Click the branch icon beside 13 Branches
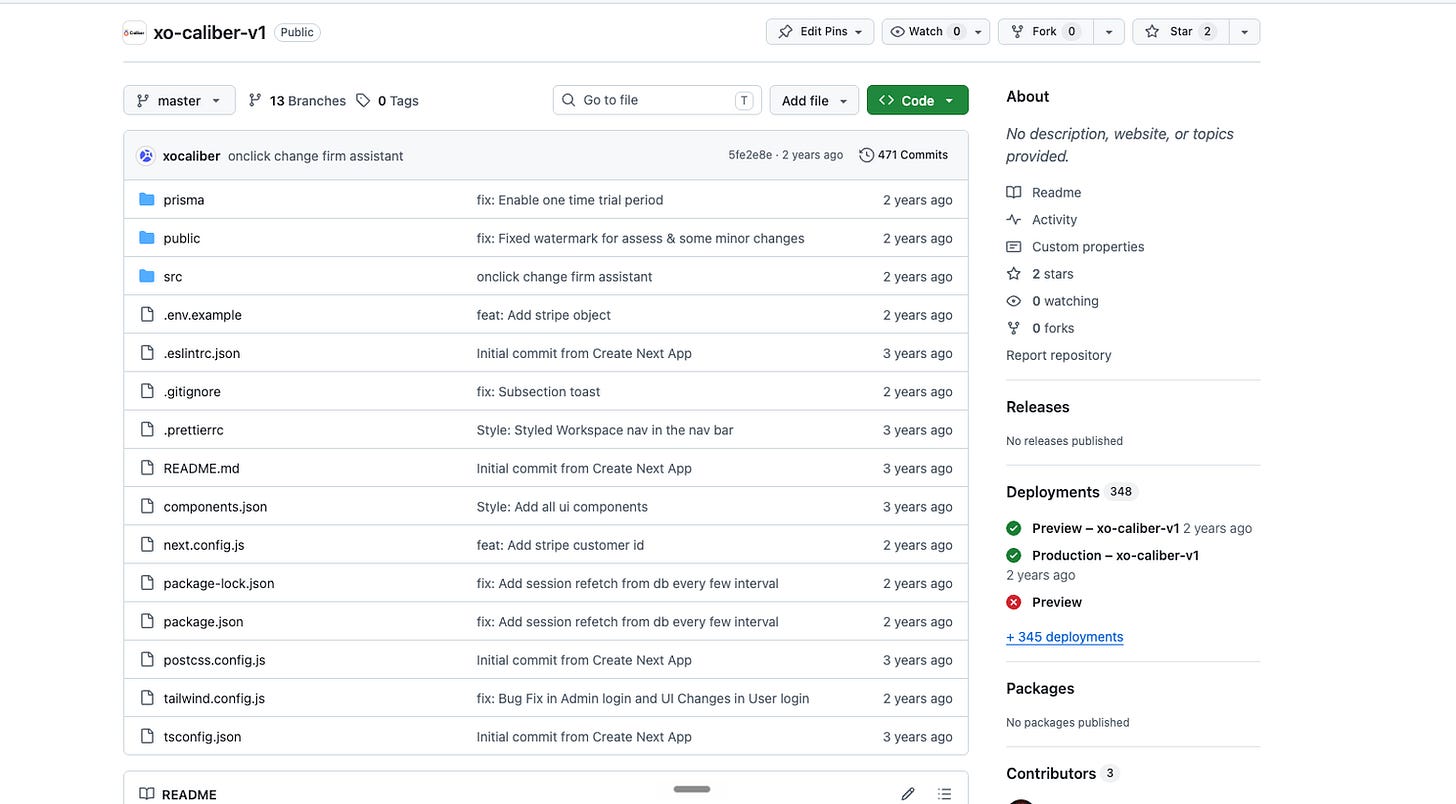1456x804 pixels. tap(255, 100)
